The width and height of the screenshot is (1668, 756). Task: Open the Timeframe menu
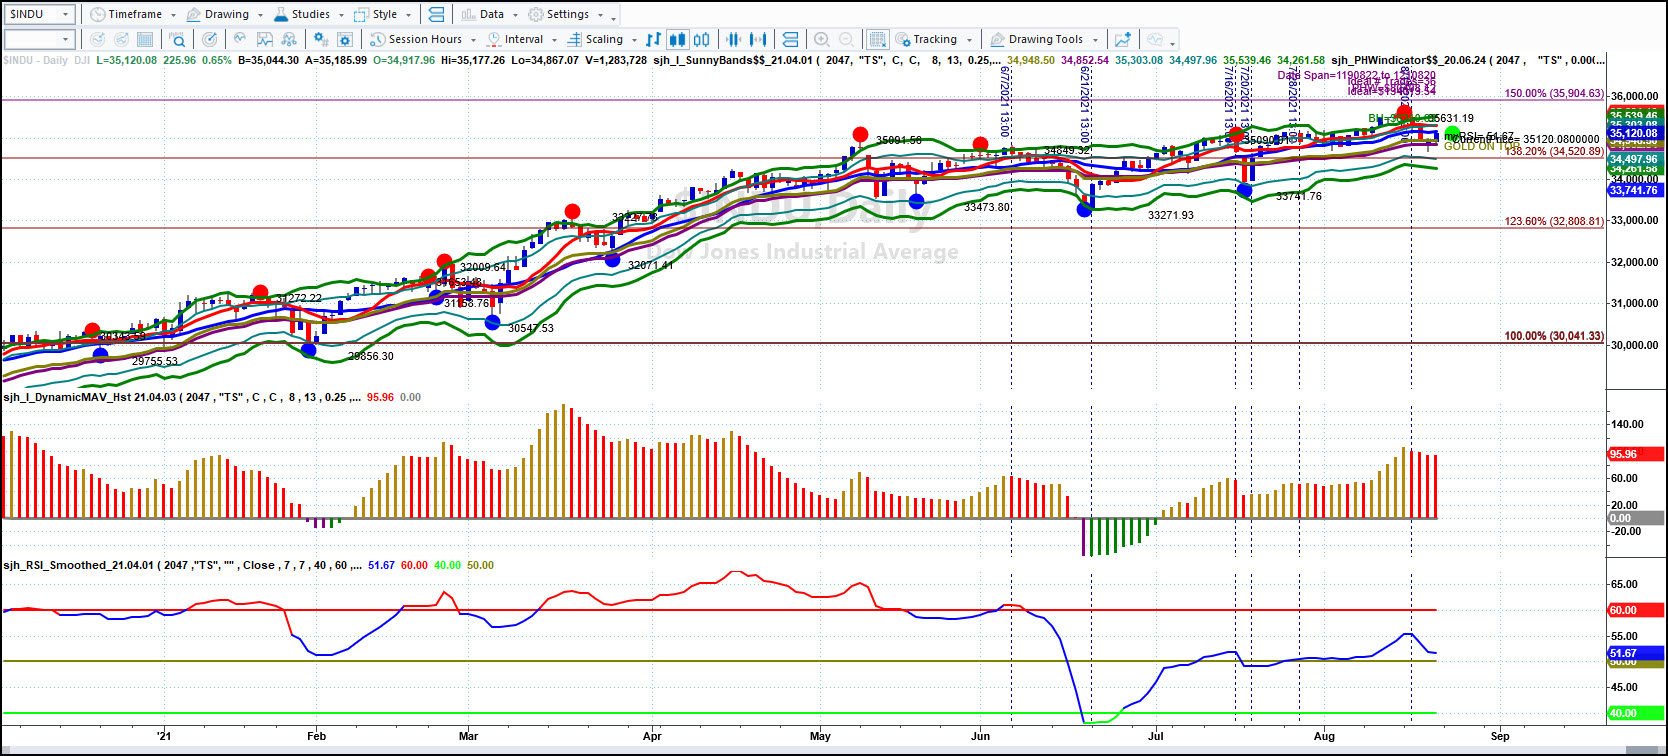(x=126, y=14)
